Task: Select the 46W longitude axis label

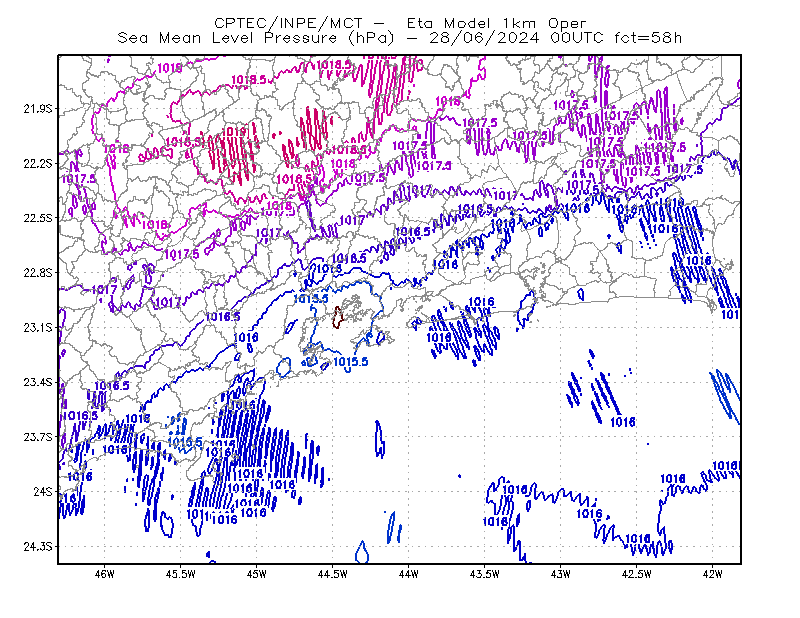Action: tap(105, 574)
